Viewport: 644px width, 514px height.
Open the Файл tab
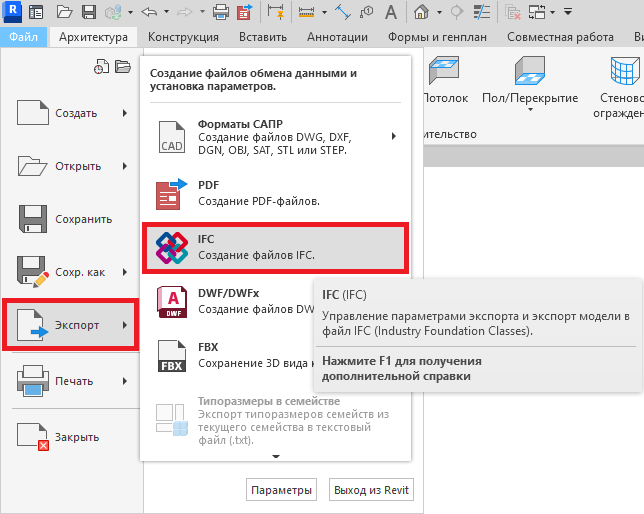click(x=23, y=37)
